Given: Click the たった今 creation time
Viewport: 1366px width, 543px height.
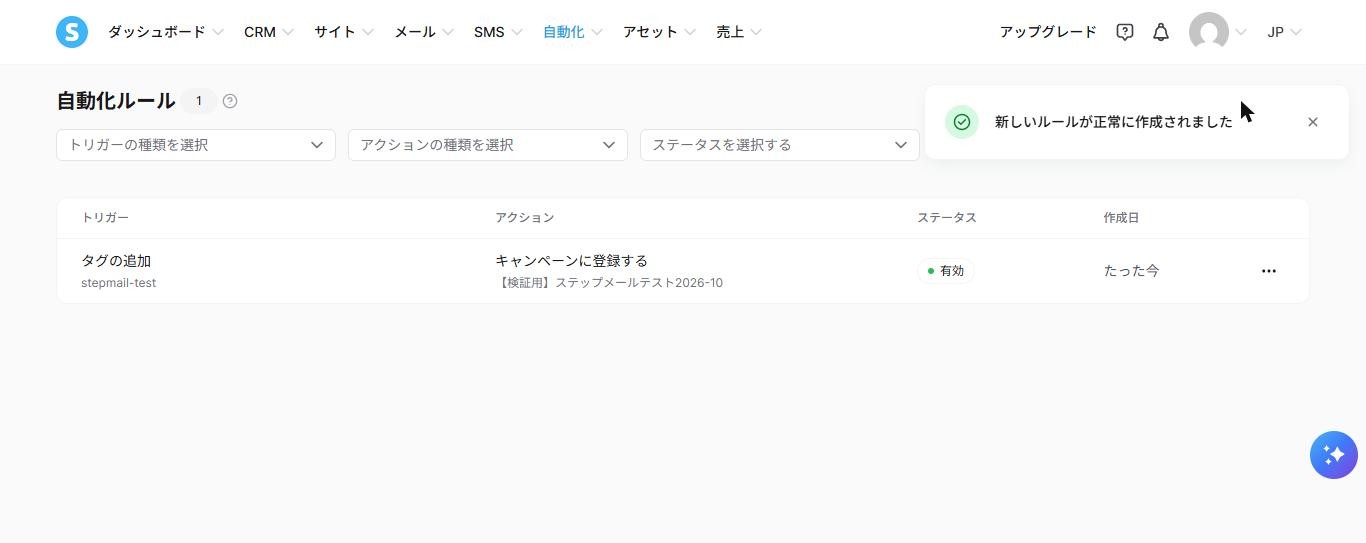Looking at the screenshot, I should (x=1131, y=271).
